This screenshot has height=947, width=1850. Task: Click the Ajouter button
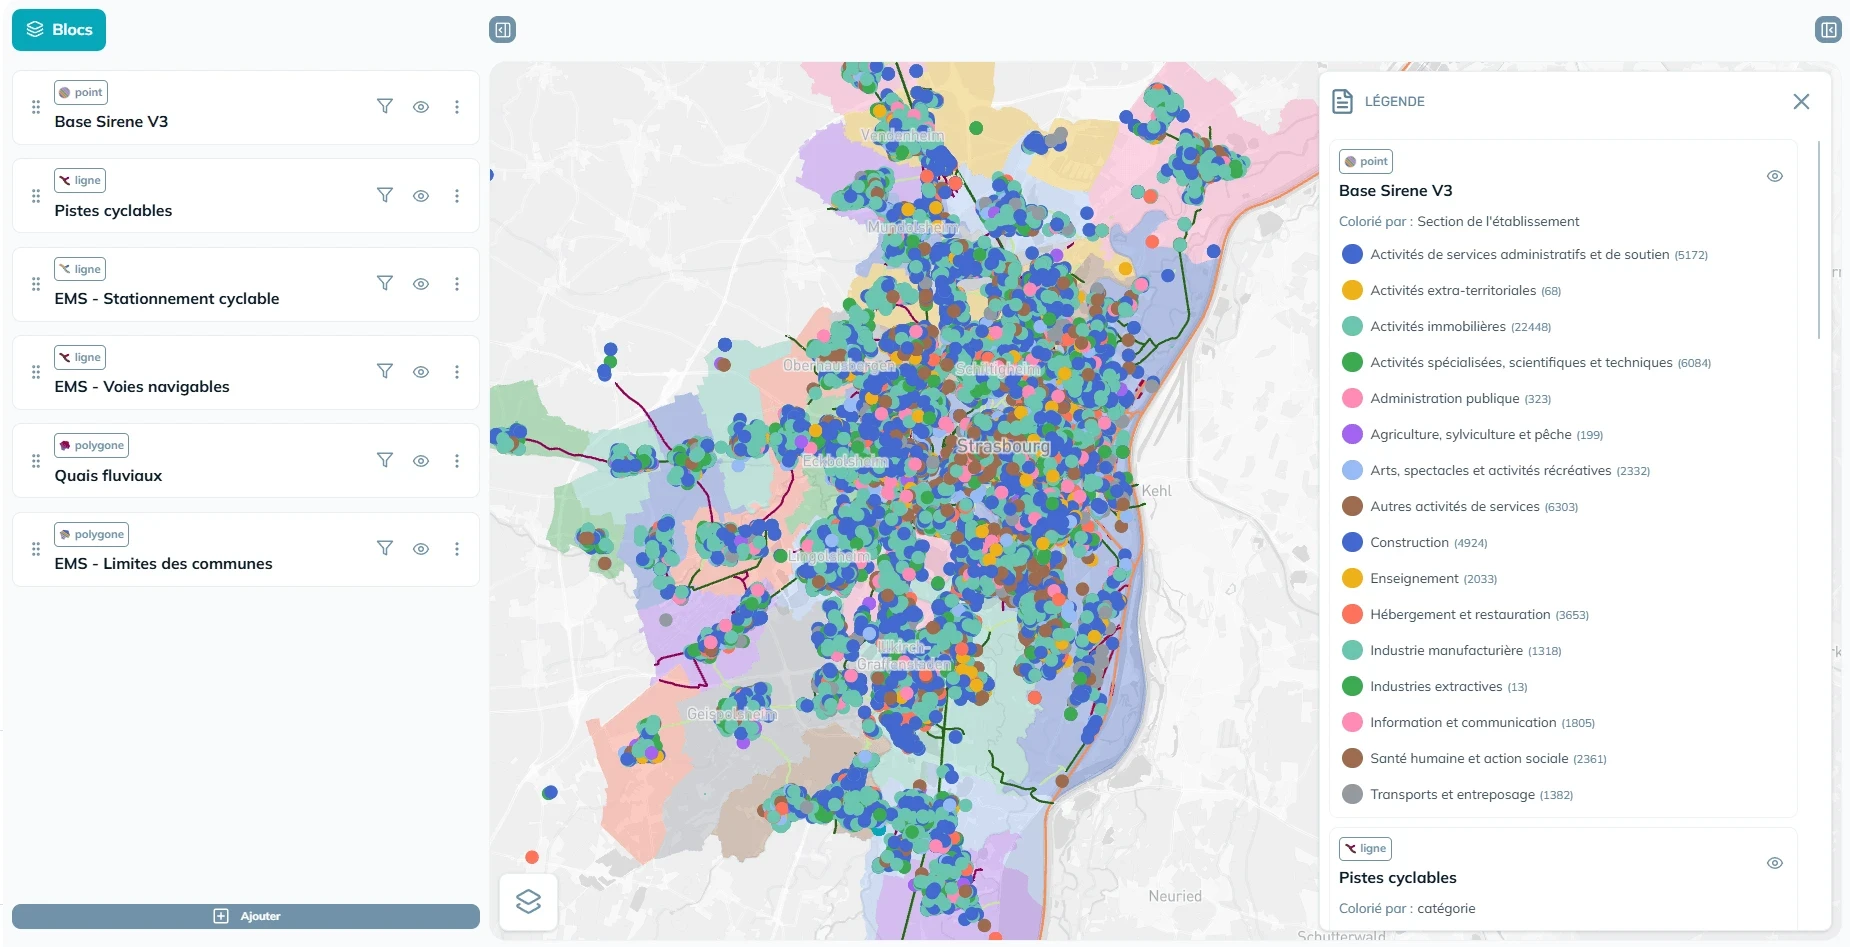tap(246, 915)
